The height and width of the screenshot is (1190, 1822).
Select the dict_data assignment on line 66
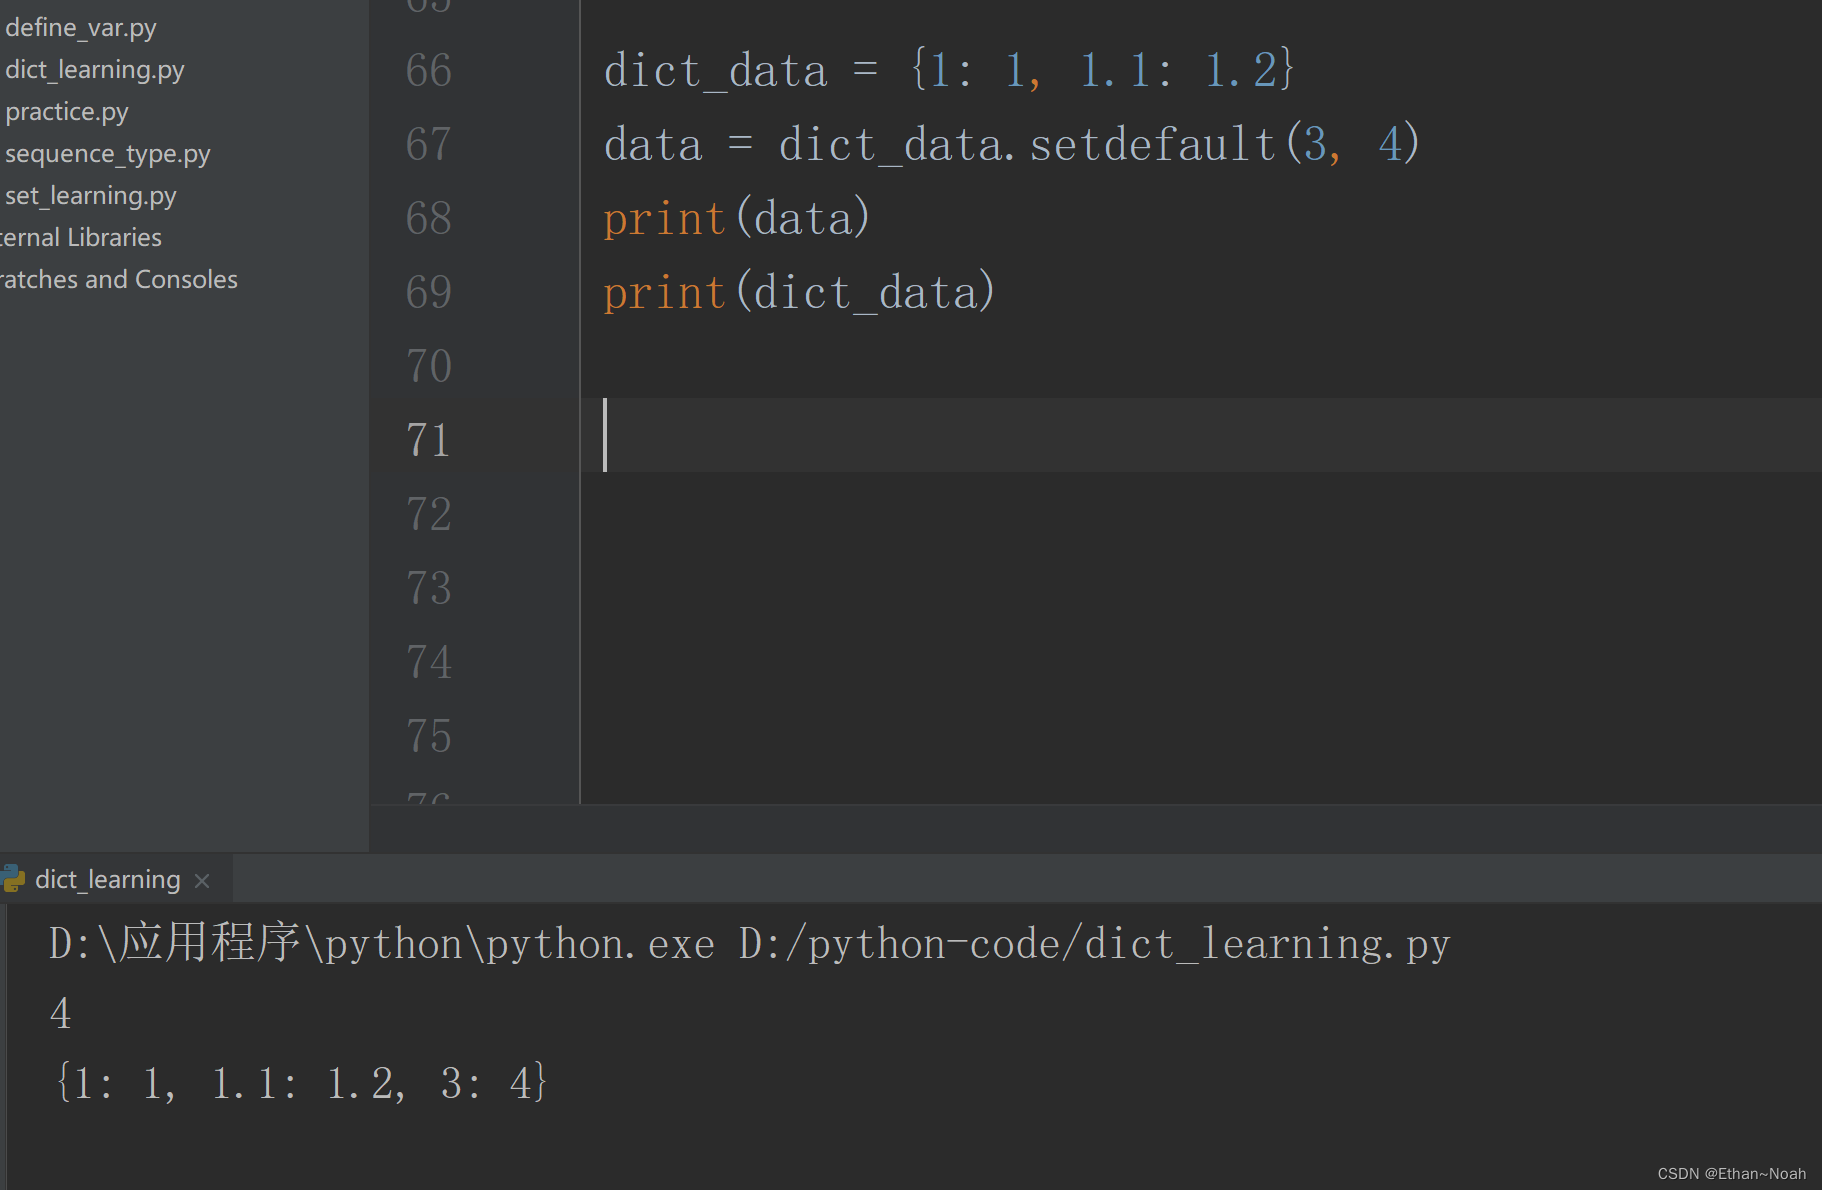[948, 69]
